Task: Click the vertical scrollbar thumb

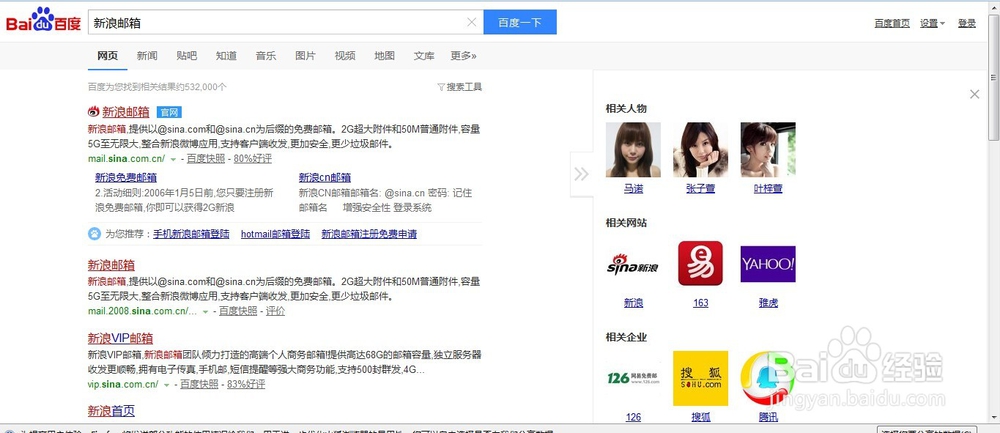Action: 994,77
